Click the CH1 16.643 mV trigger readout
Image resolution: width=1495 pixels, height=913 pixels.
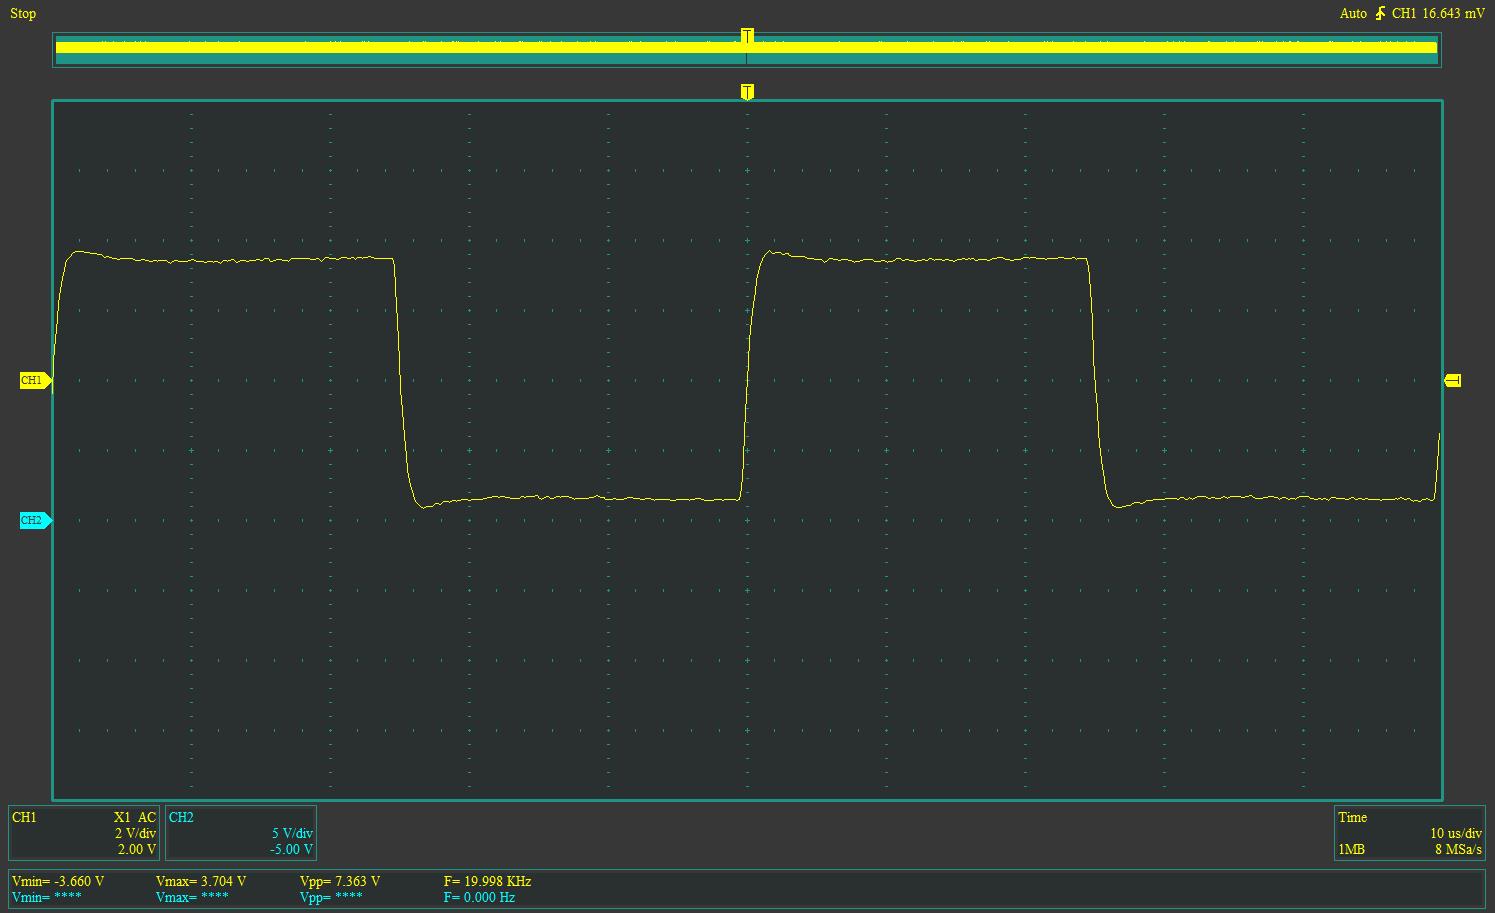pos(1438,14)
